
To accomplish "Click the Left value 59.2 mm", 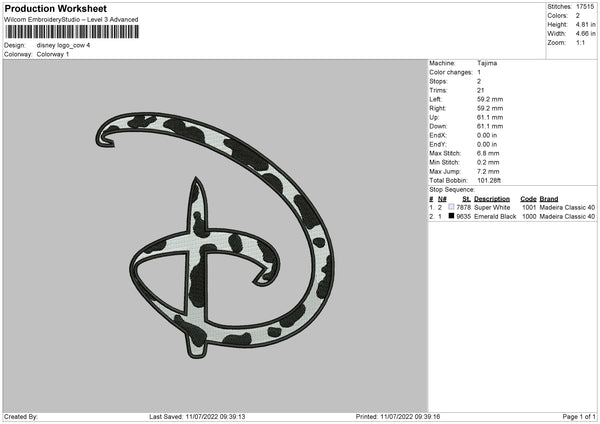I will pos(490,99).
